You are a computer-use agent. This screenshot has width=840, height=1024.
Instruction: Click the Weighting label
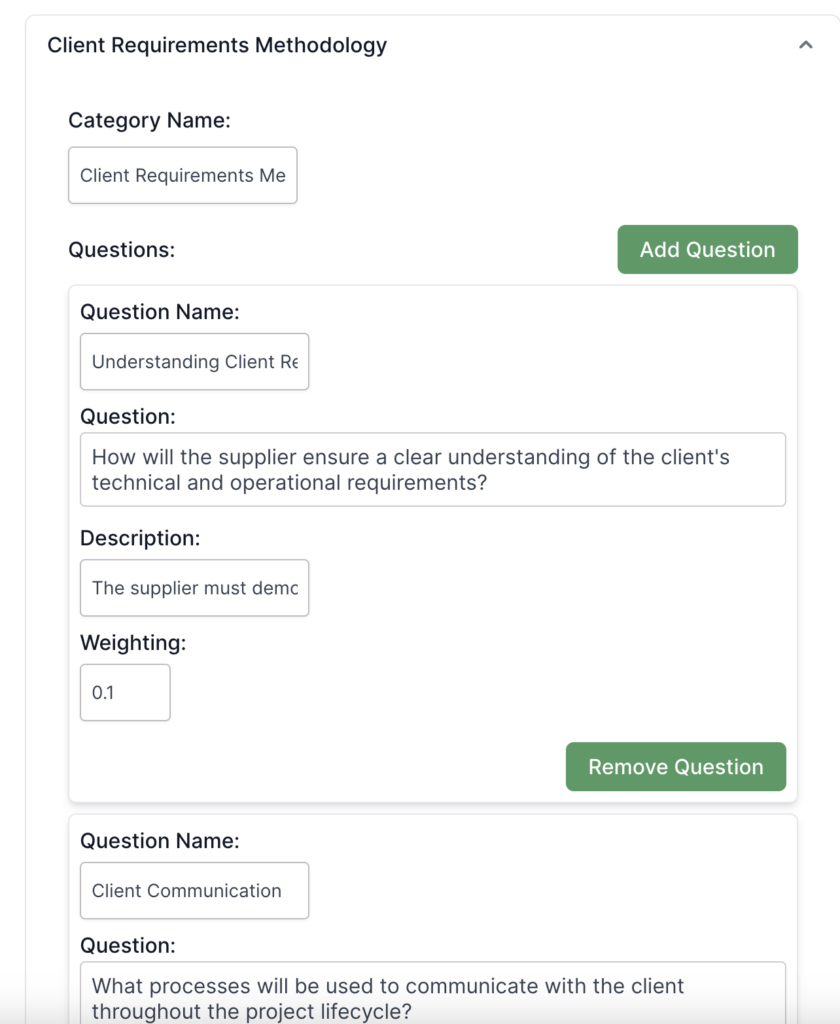pyautogui.click(x=133, y=642)
